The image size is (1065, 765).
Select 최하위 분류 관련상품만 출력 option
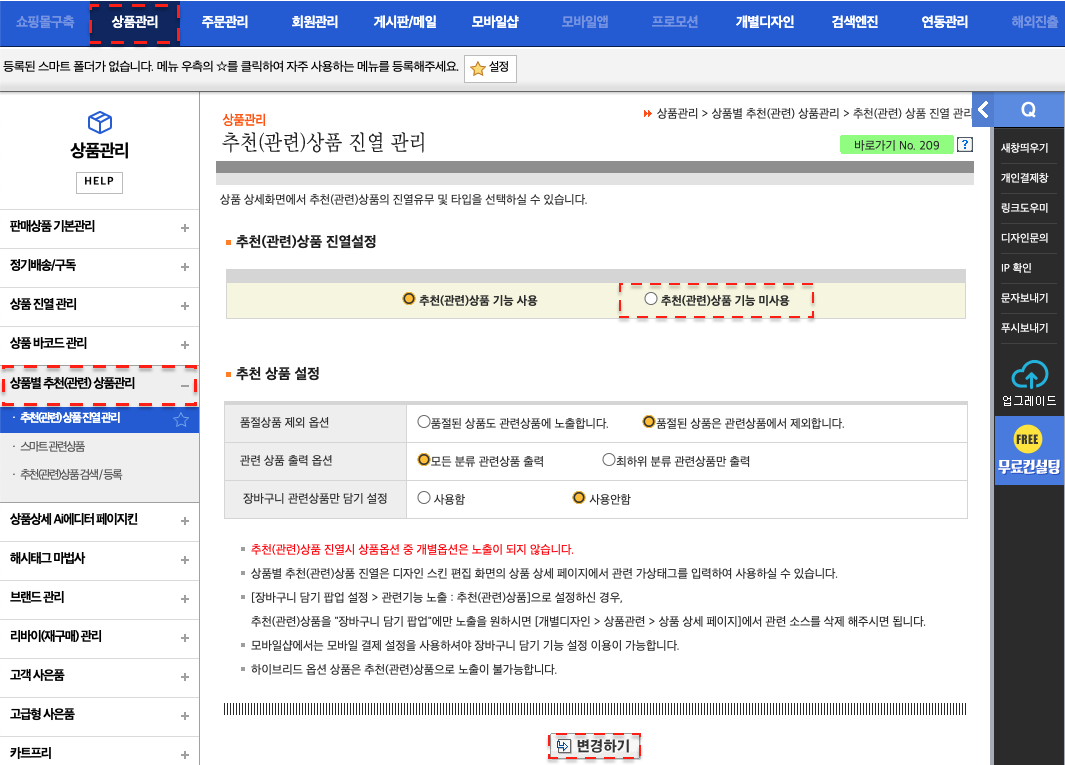[x=608, y=460]
